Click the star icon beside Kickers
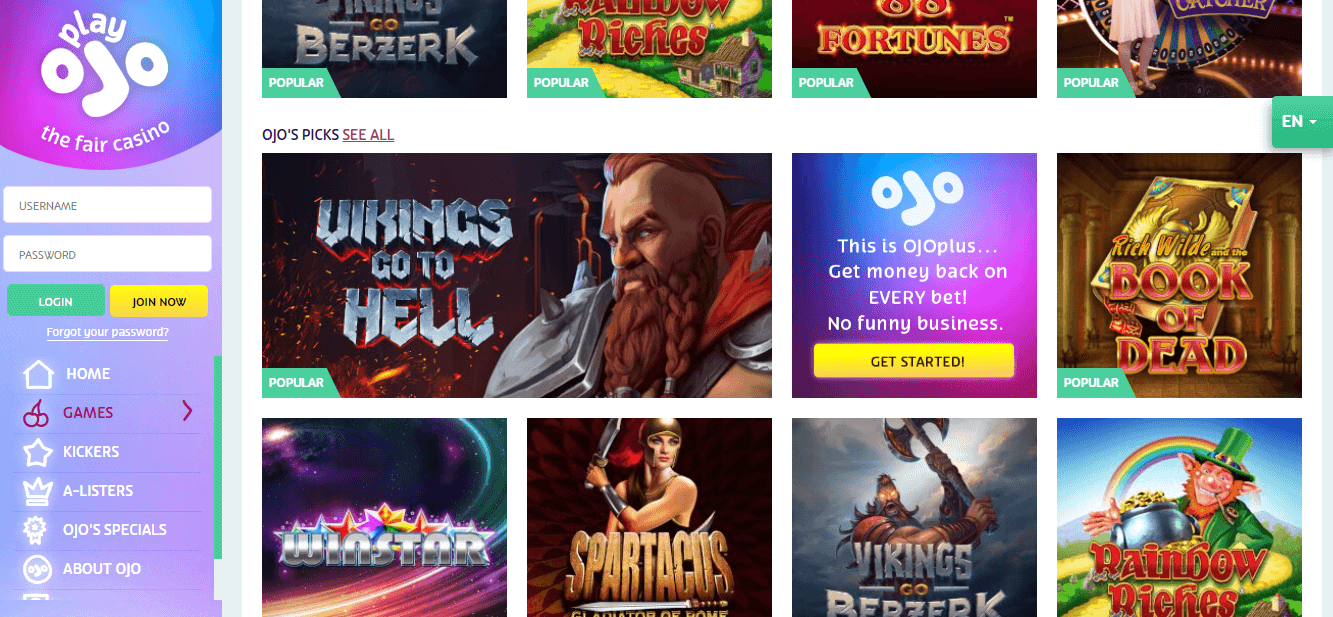This screenshot has height=617, width=1333. pyautogui.click(x=38, y=452)
